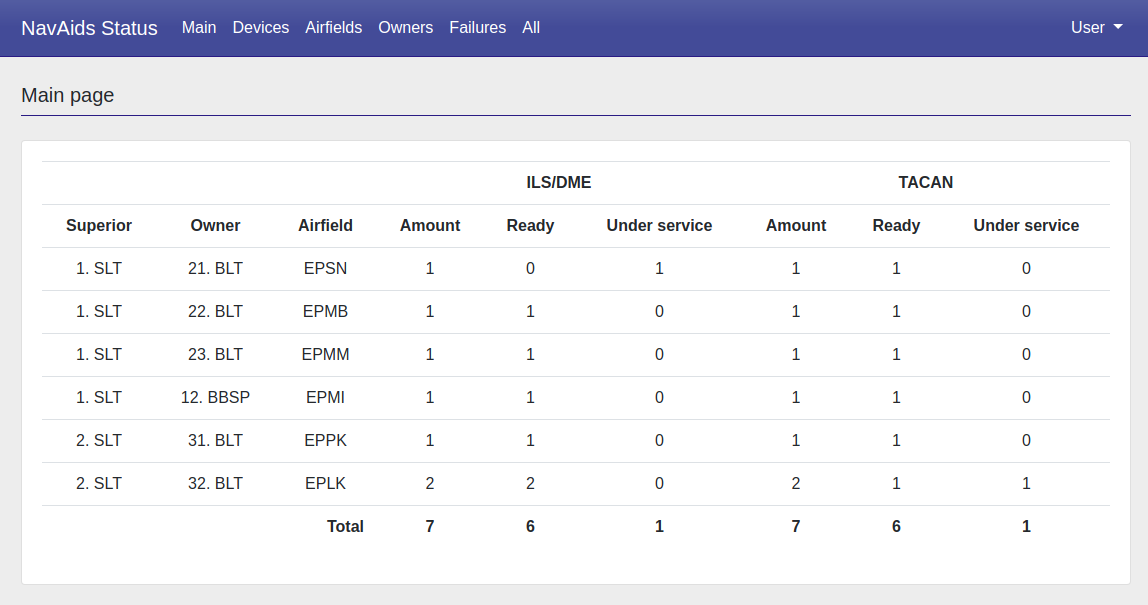Select airfield cell EPMI

coord(325,398)
